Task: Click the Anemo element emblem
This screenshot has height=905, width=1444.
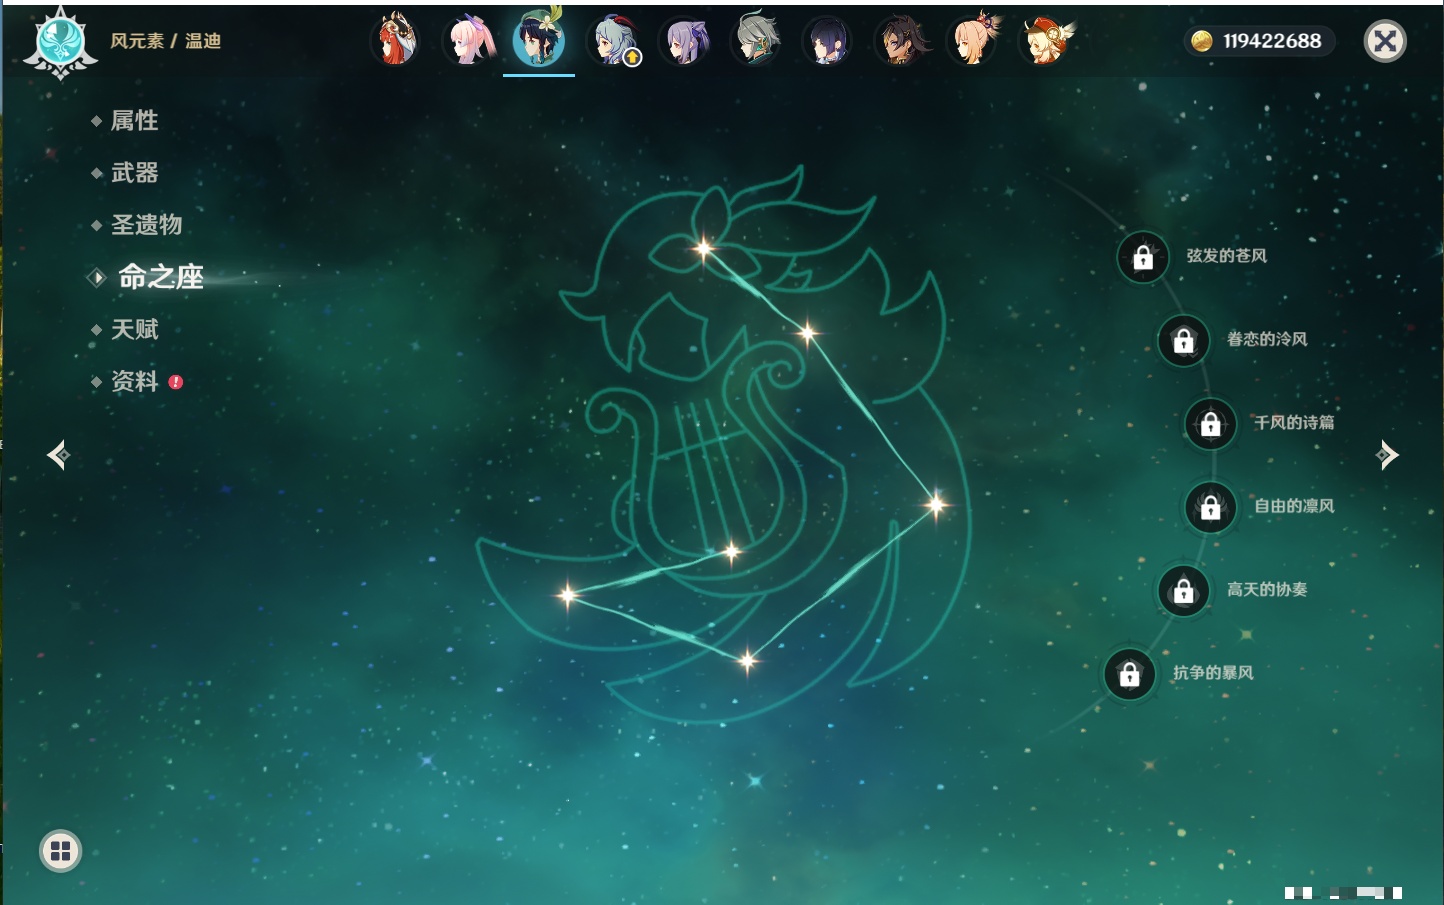Action: [x=60, y=42]
